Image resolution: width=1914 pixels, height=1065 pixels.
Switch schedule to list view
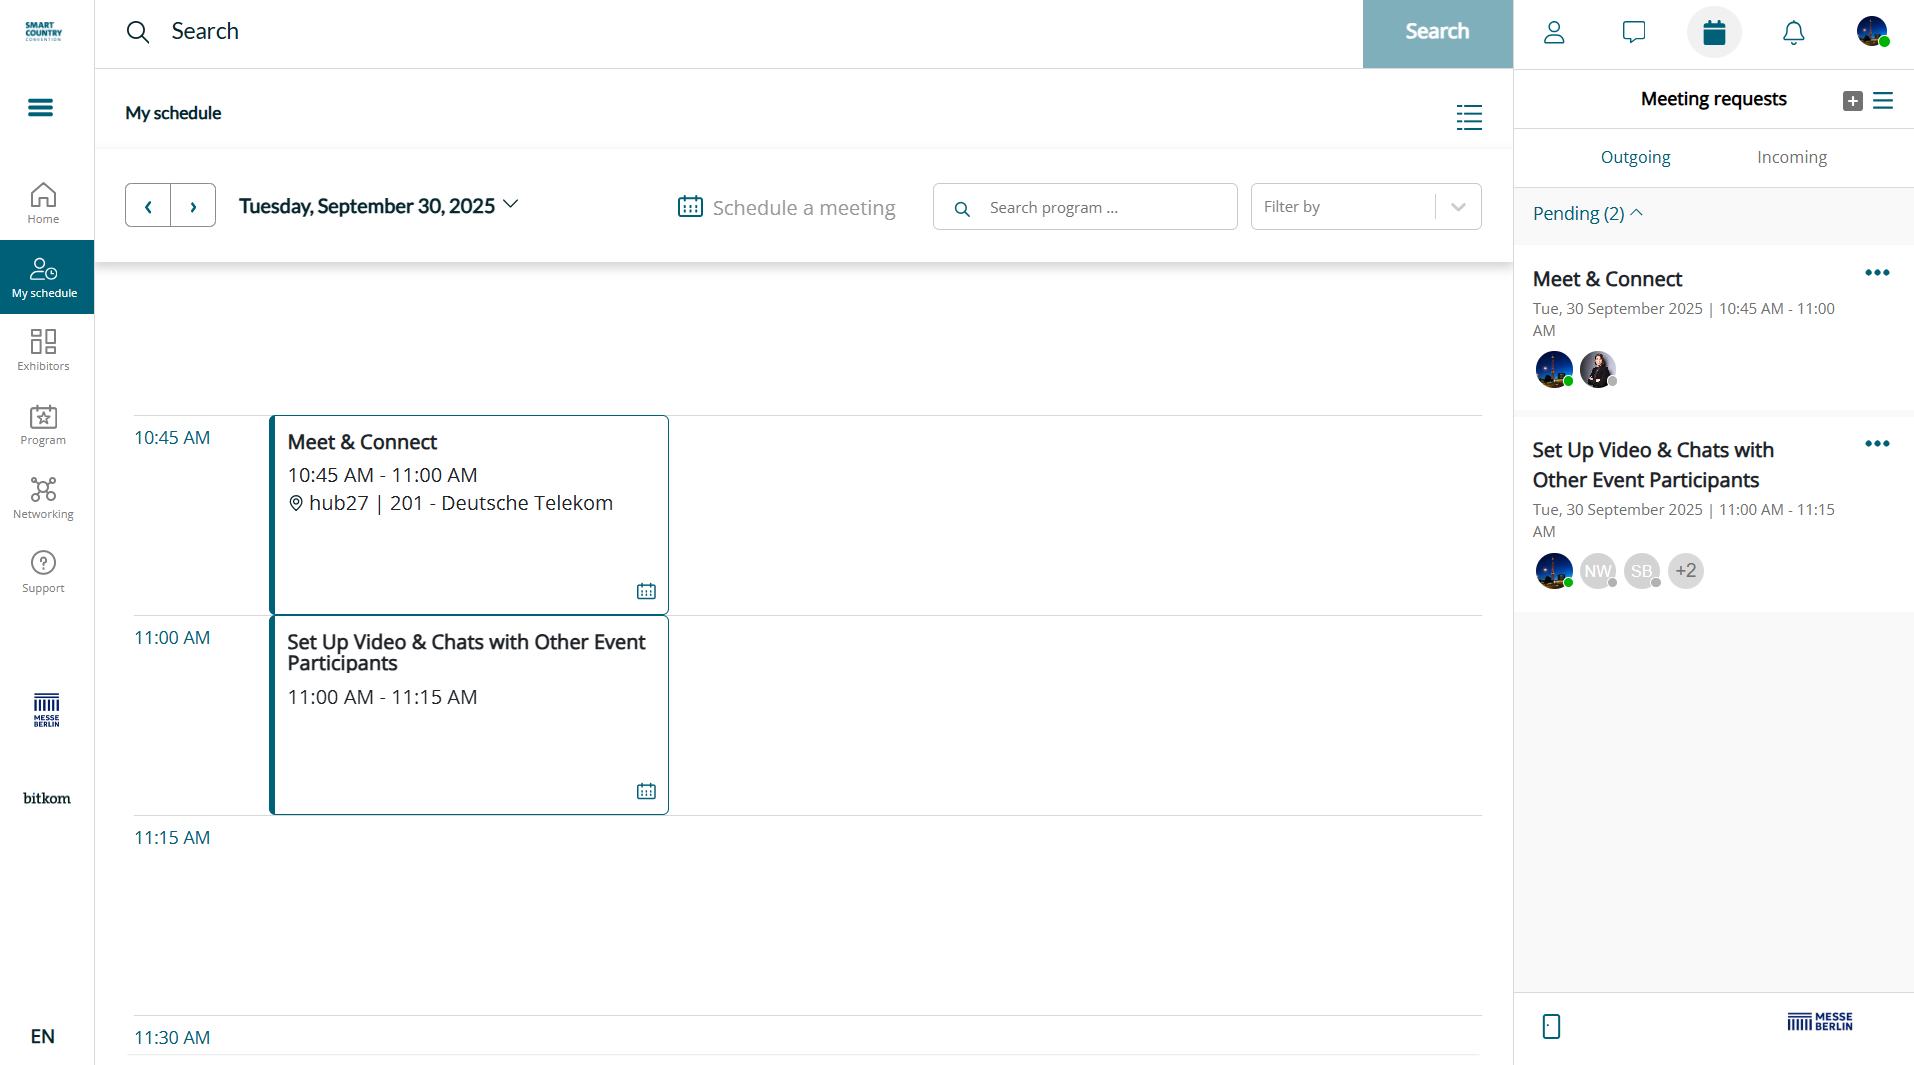click(x=1469, y=117)
